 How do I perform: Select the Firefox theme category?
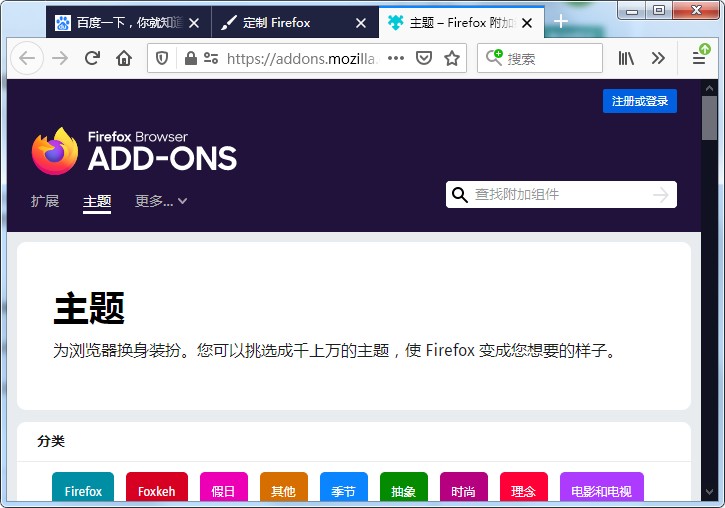[83, 488]
